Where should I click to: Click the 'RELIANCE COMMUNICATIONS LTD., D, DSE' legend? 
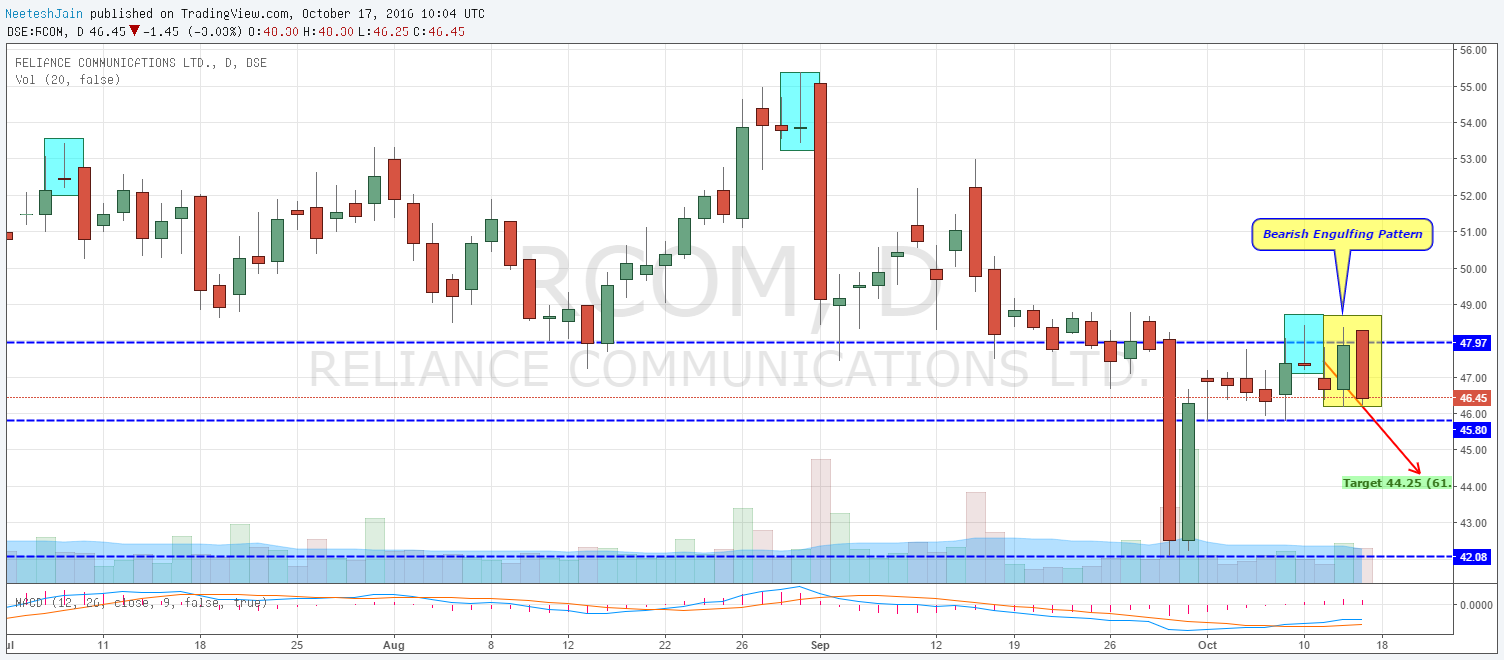coord(141,63)
